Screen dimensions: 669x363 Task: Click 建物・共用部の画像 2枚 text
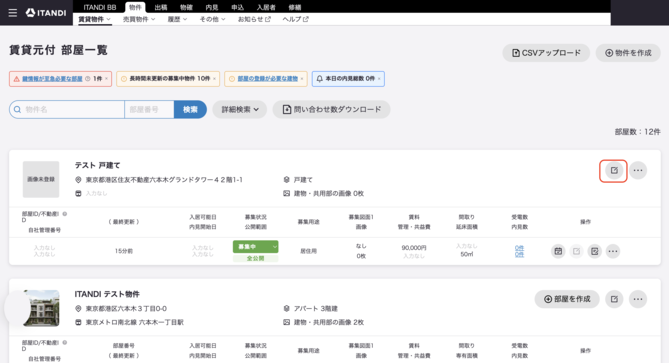coord(329,322)
